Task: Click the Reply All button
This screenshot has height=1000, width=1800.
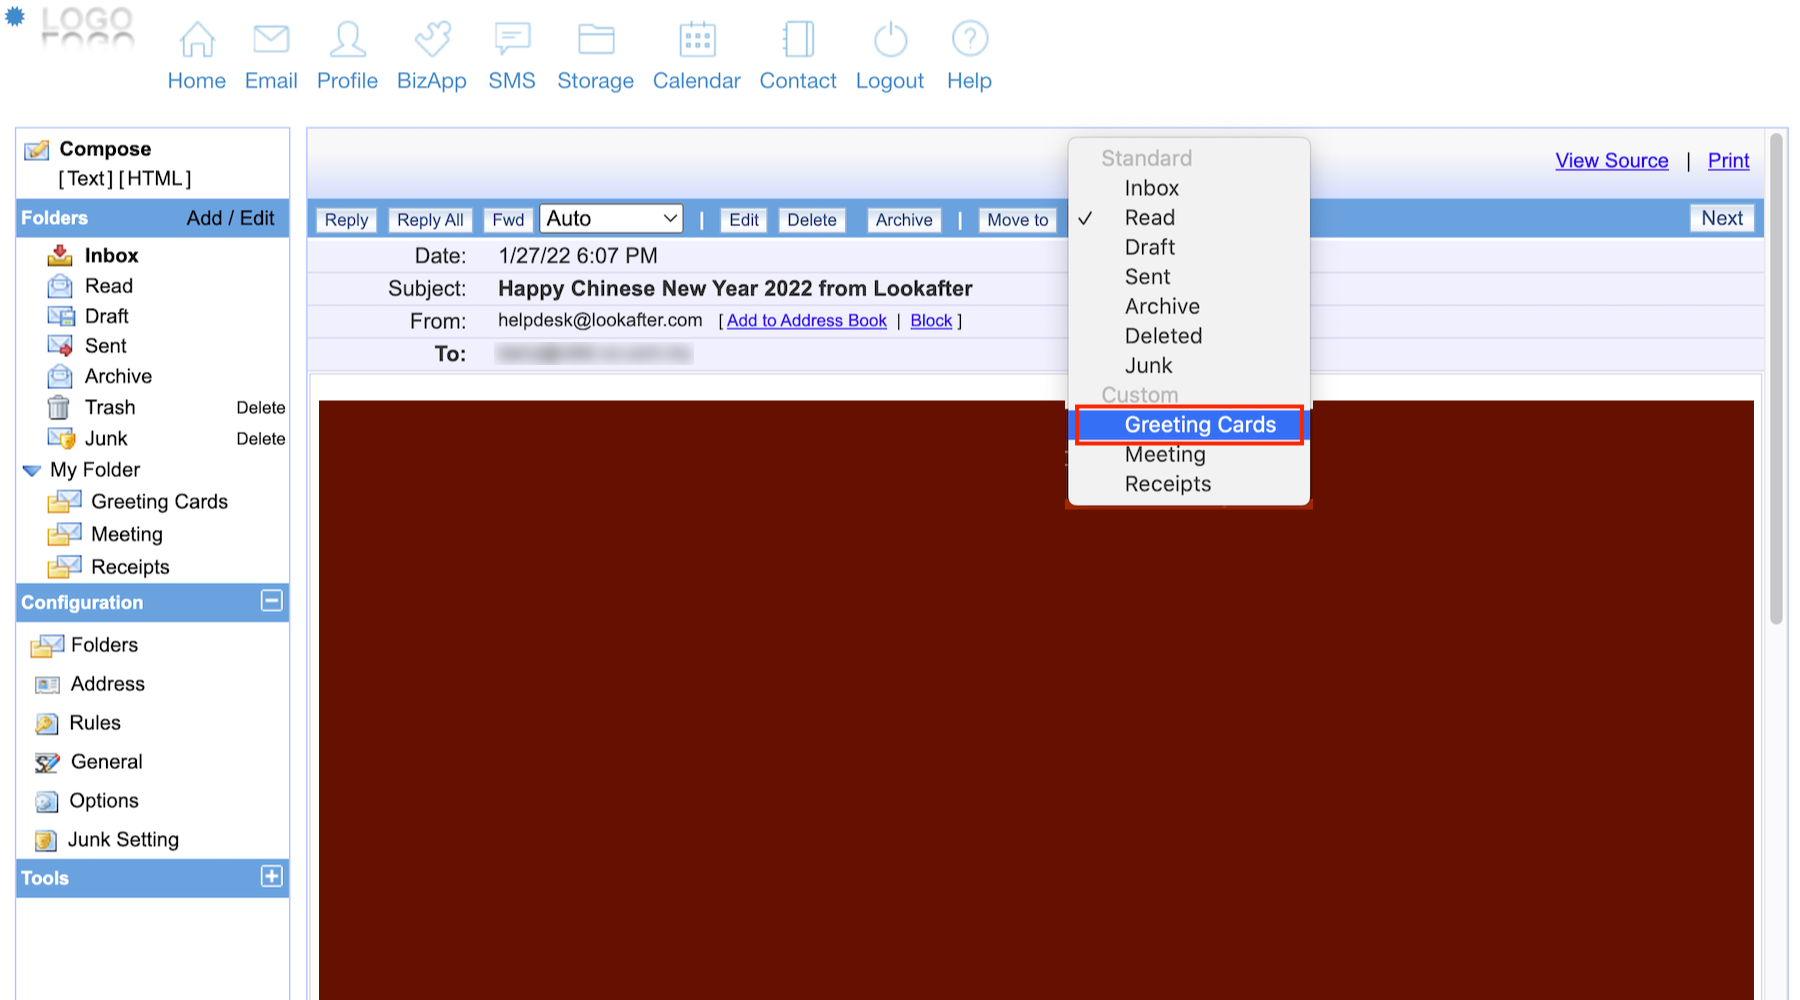Action: (430, 220)
